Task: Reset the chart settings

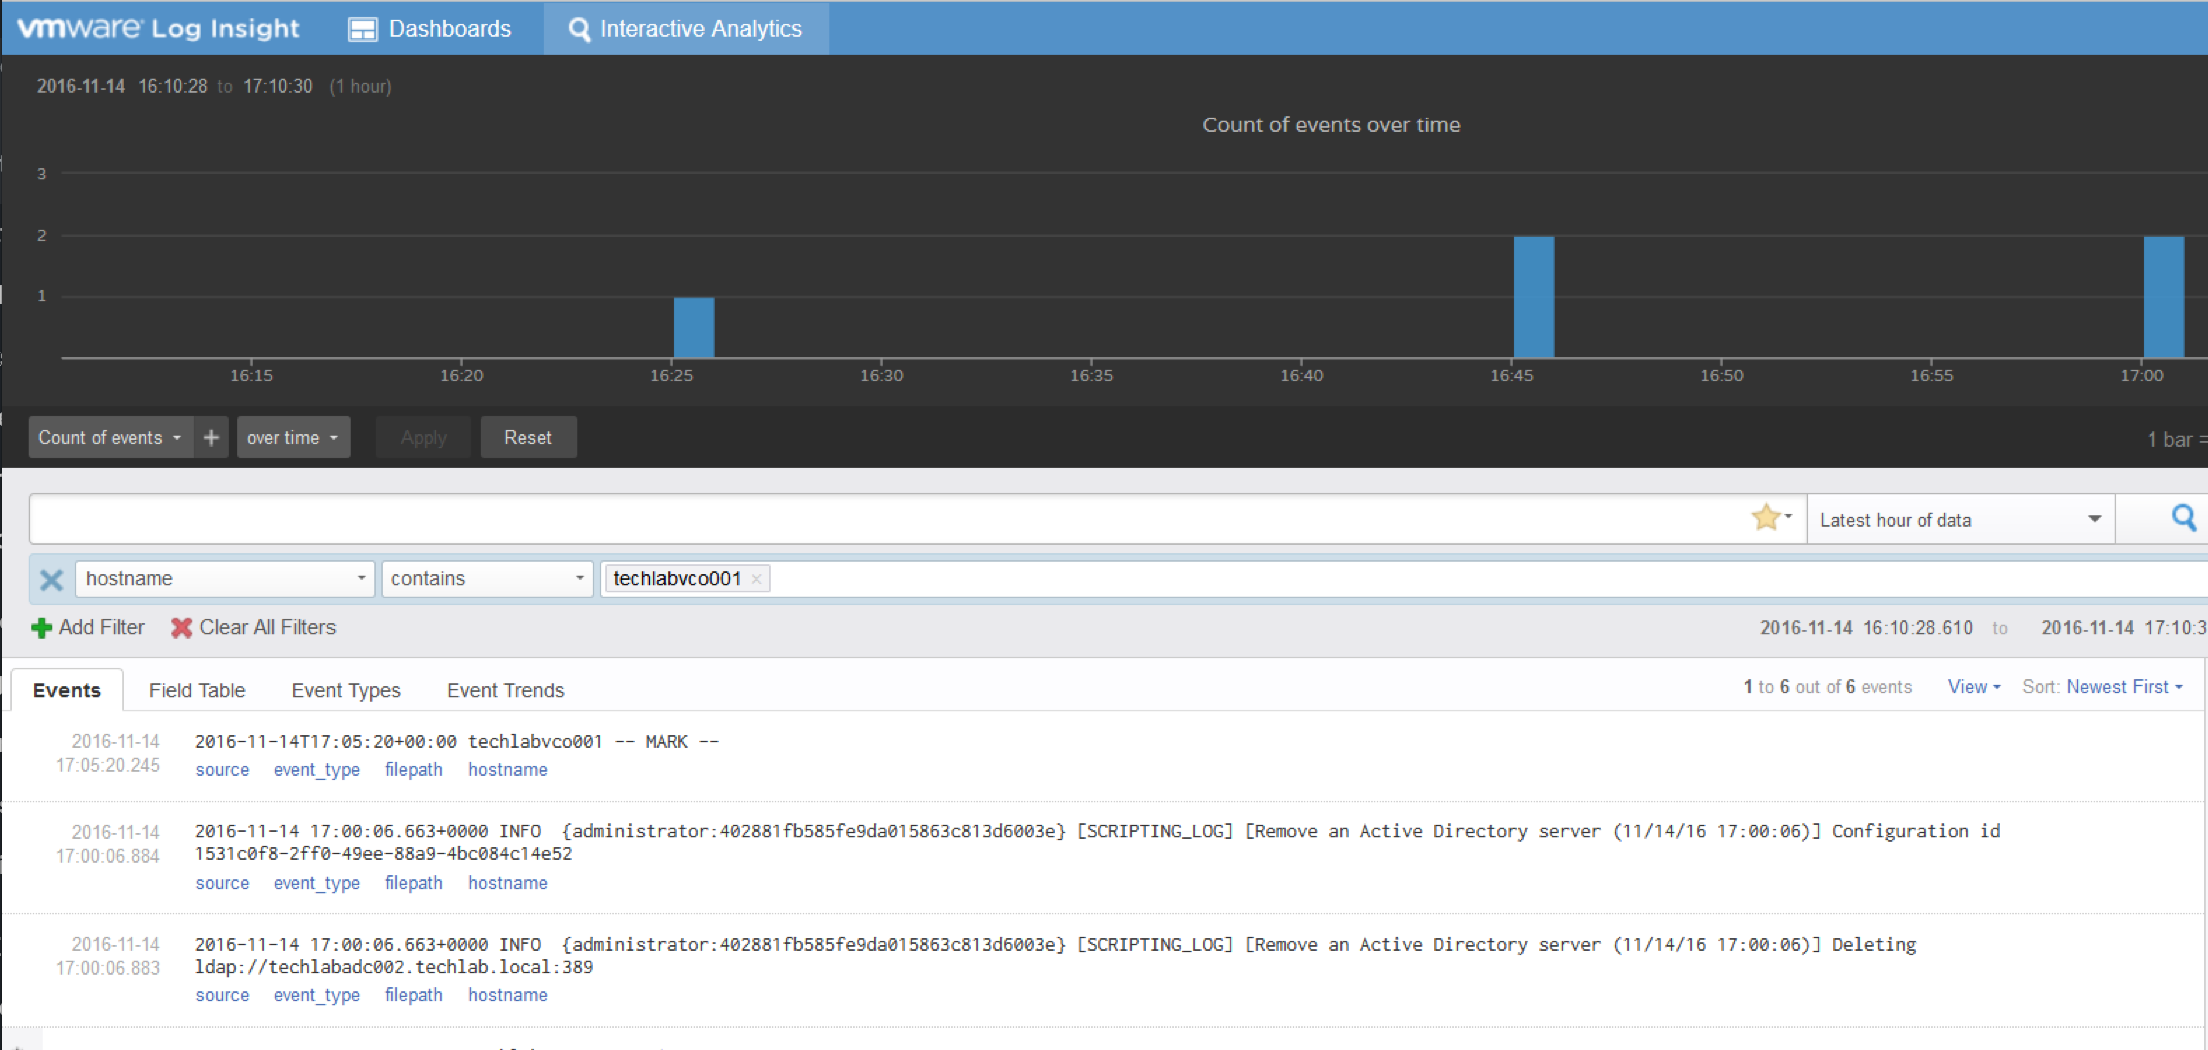Action: click(528, 437)
